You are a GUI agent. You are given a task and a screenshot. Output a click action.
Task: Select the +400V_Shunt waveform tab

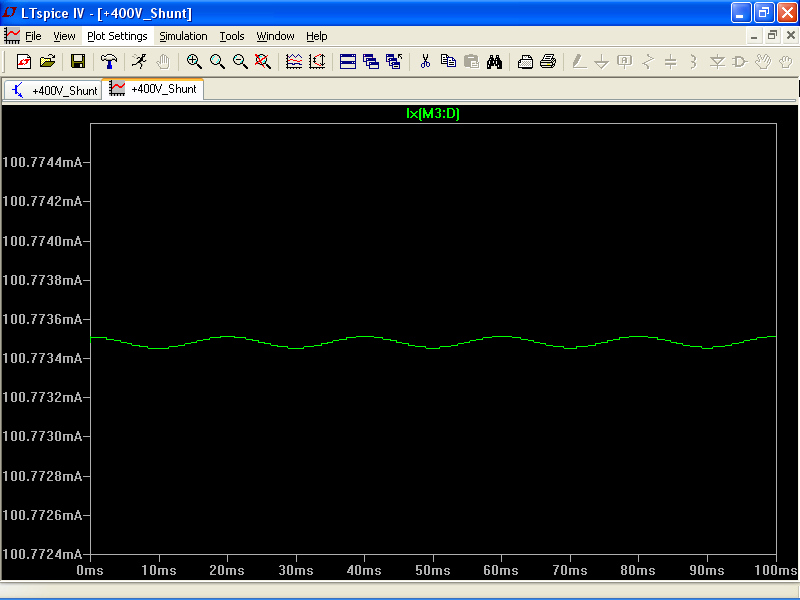153,89
